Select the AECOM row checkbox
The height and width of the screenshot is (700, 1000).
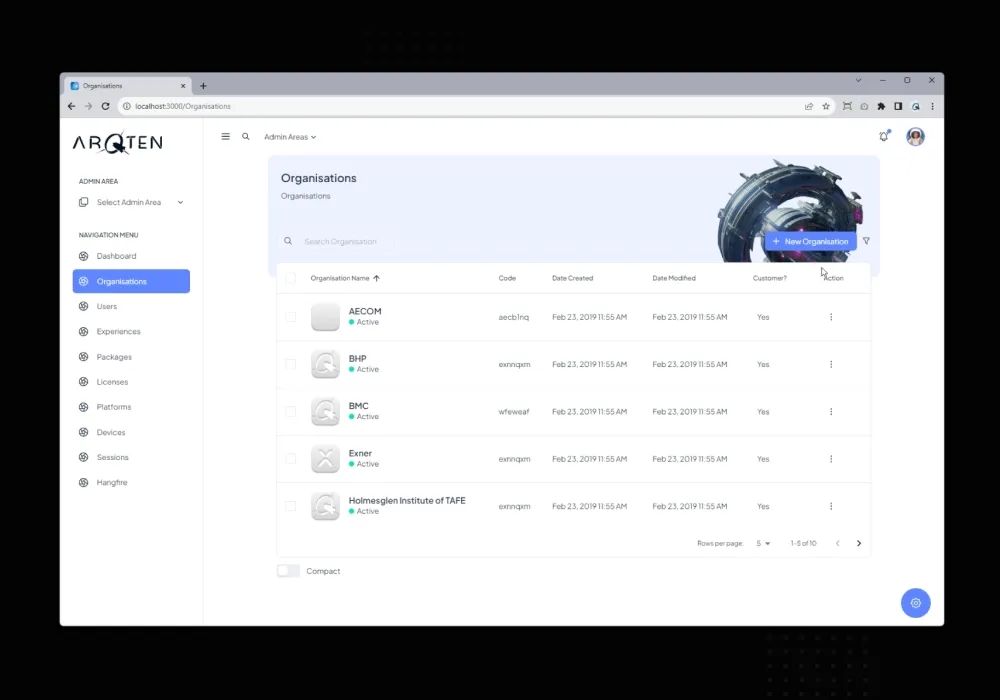(x=291, y=317)
